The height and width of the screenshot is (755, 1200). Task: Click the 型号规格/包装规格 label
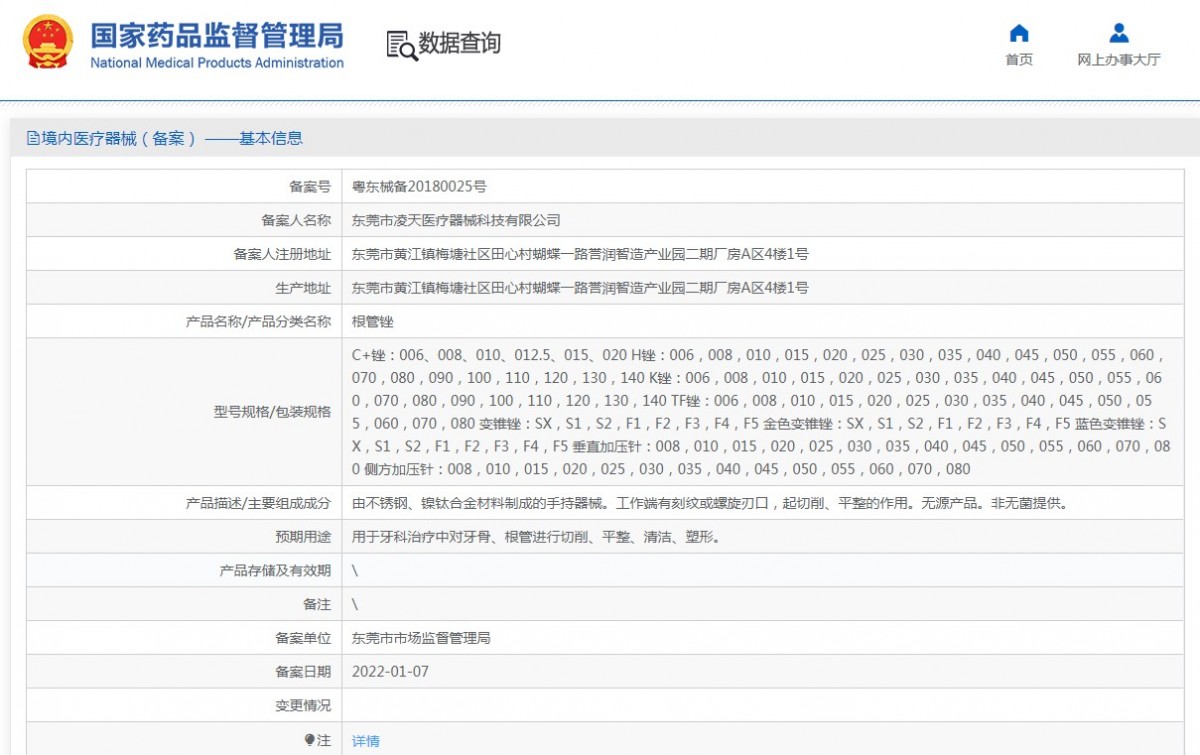272,412
